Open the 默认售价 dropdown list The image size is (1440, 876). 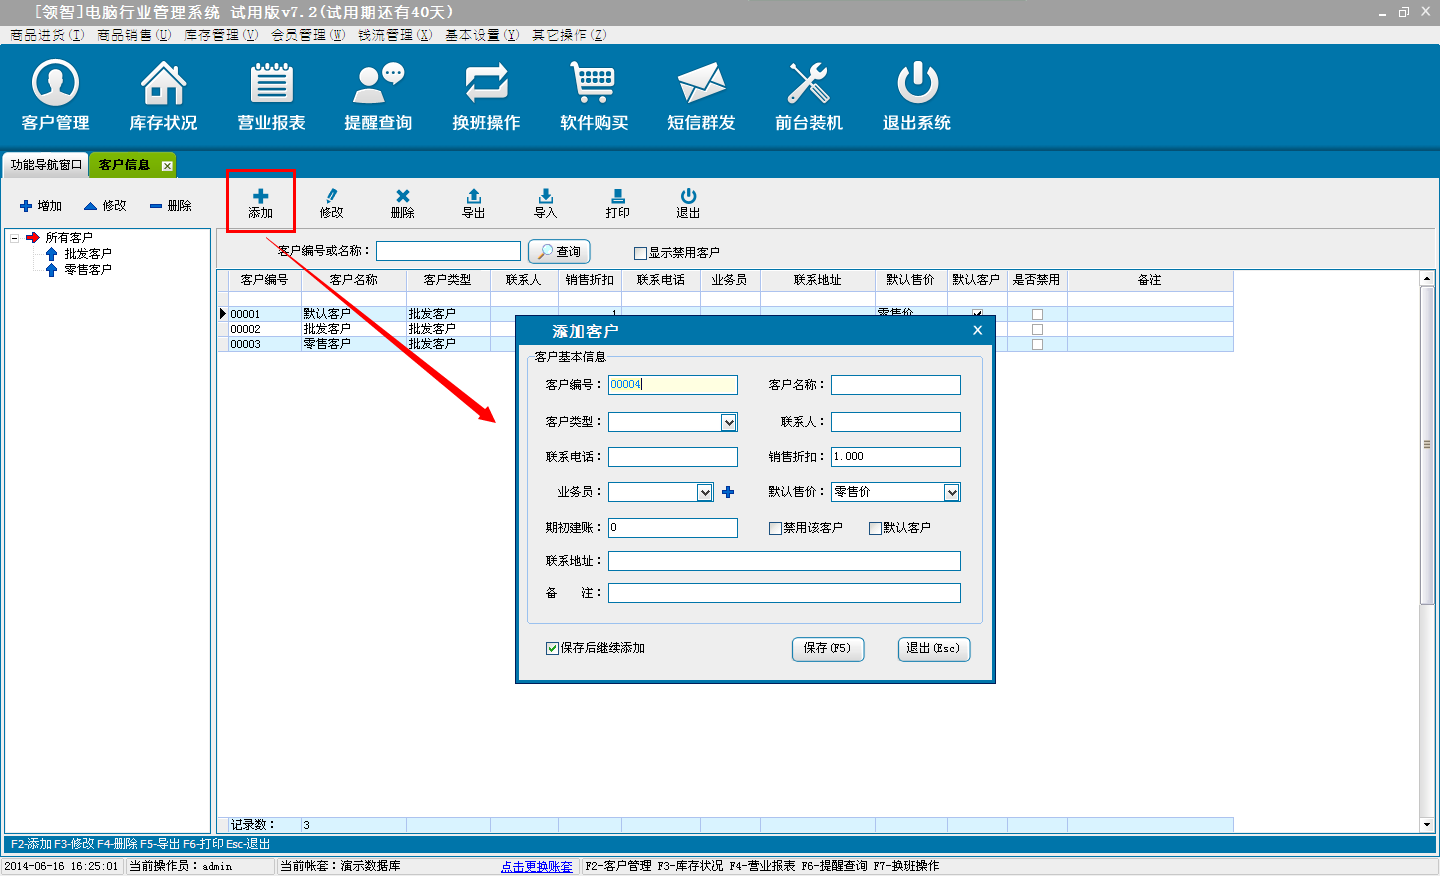point(952,492)
